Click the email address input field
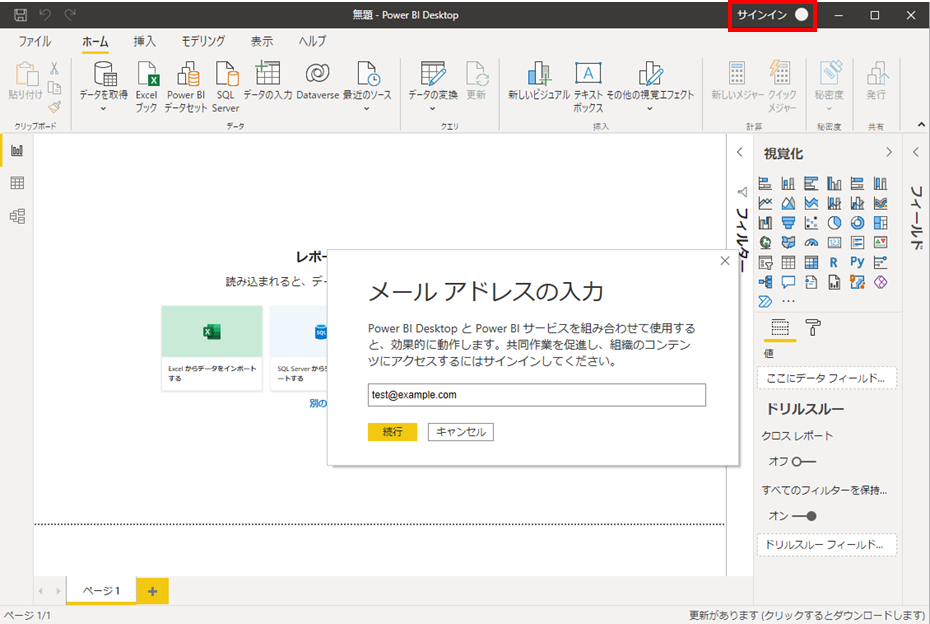The height and width of the screenshot is (624, 930). pos(536,395)
